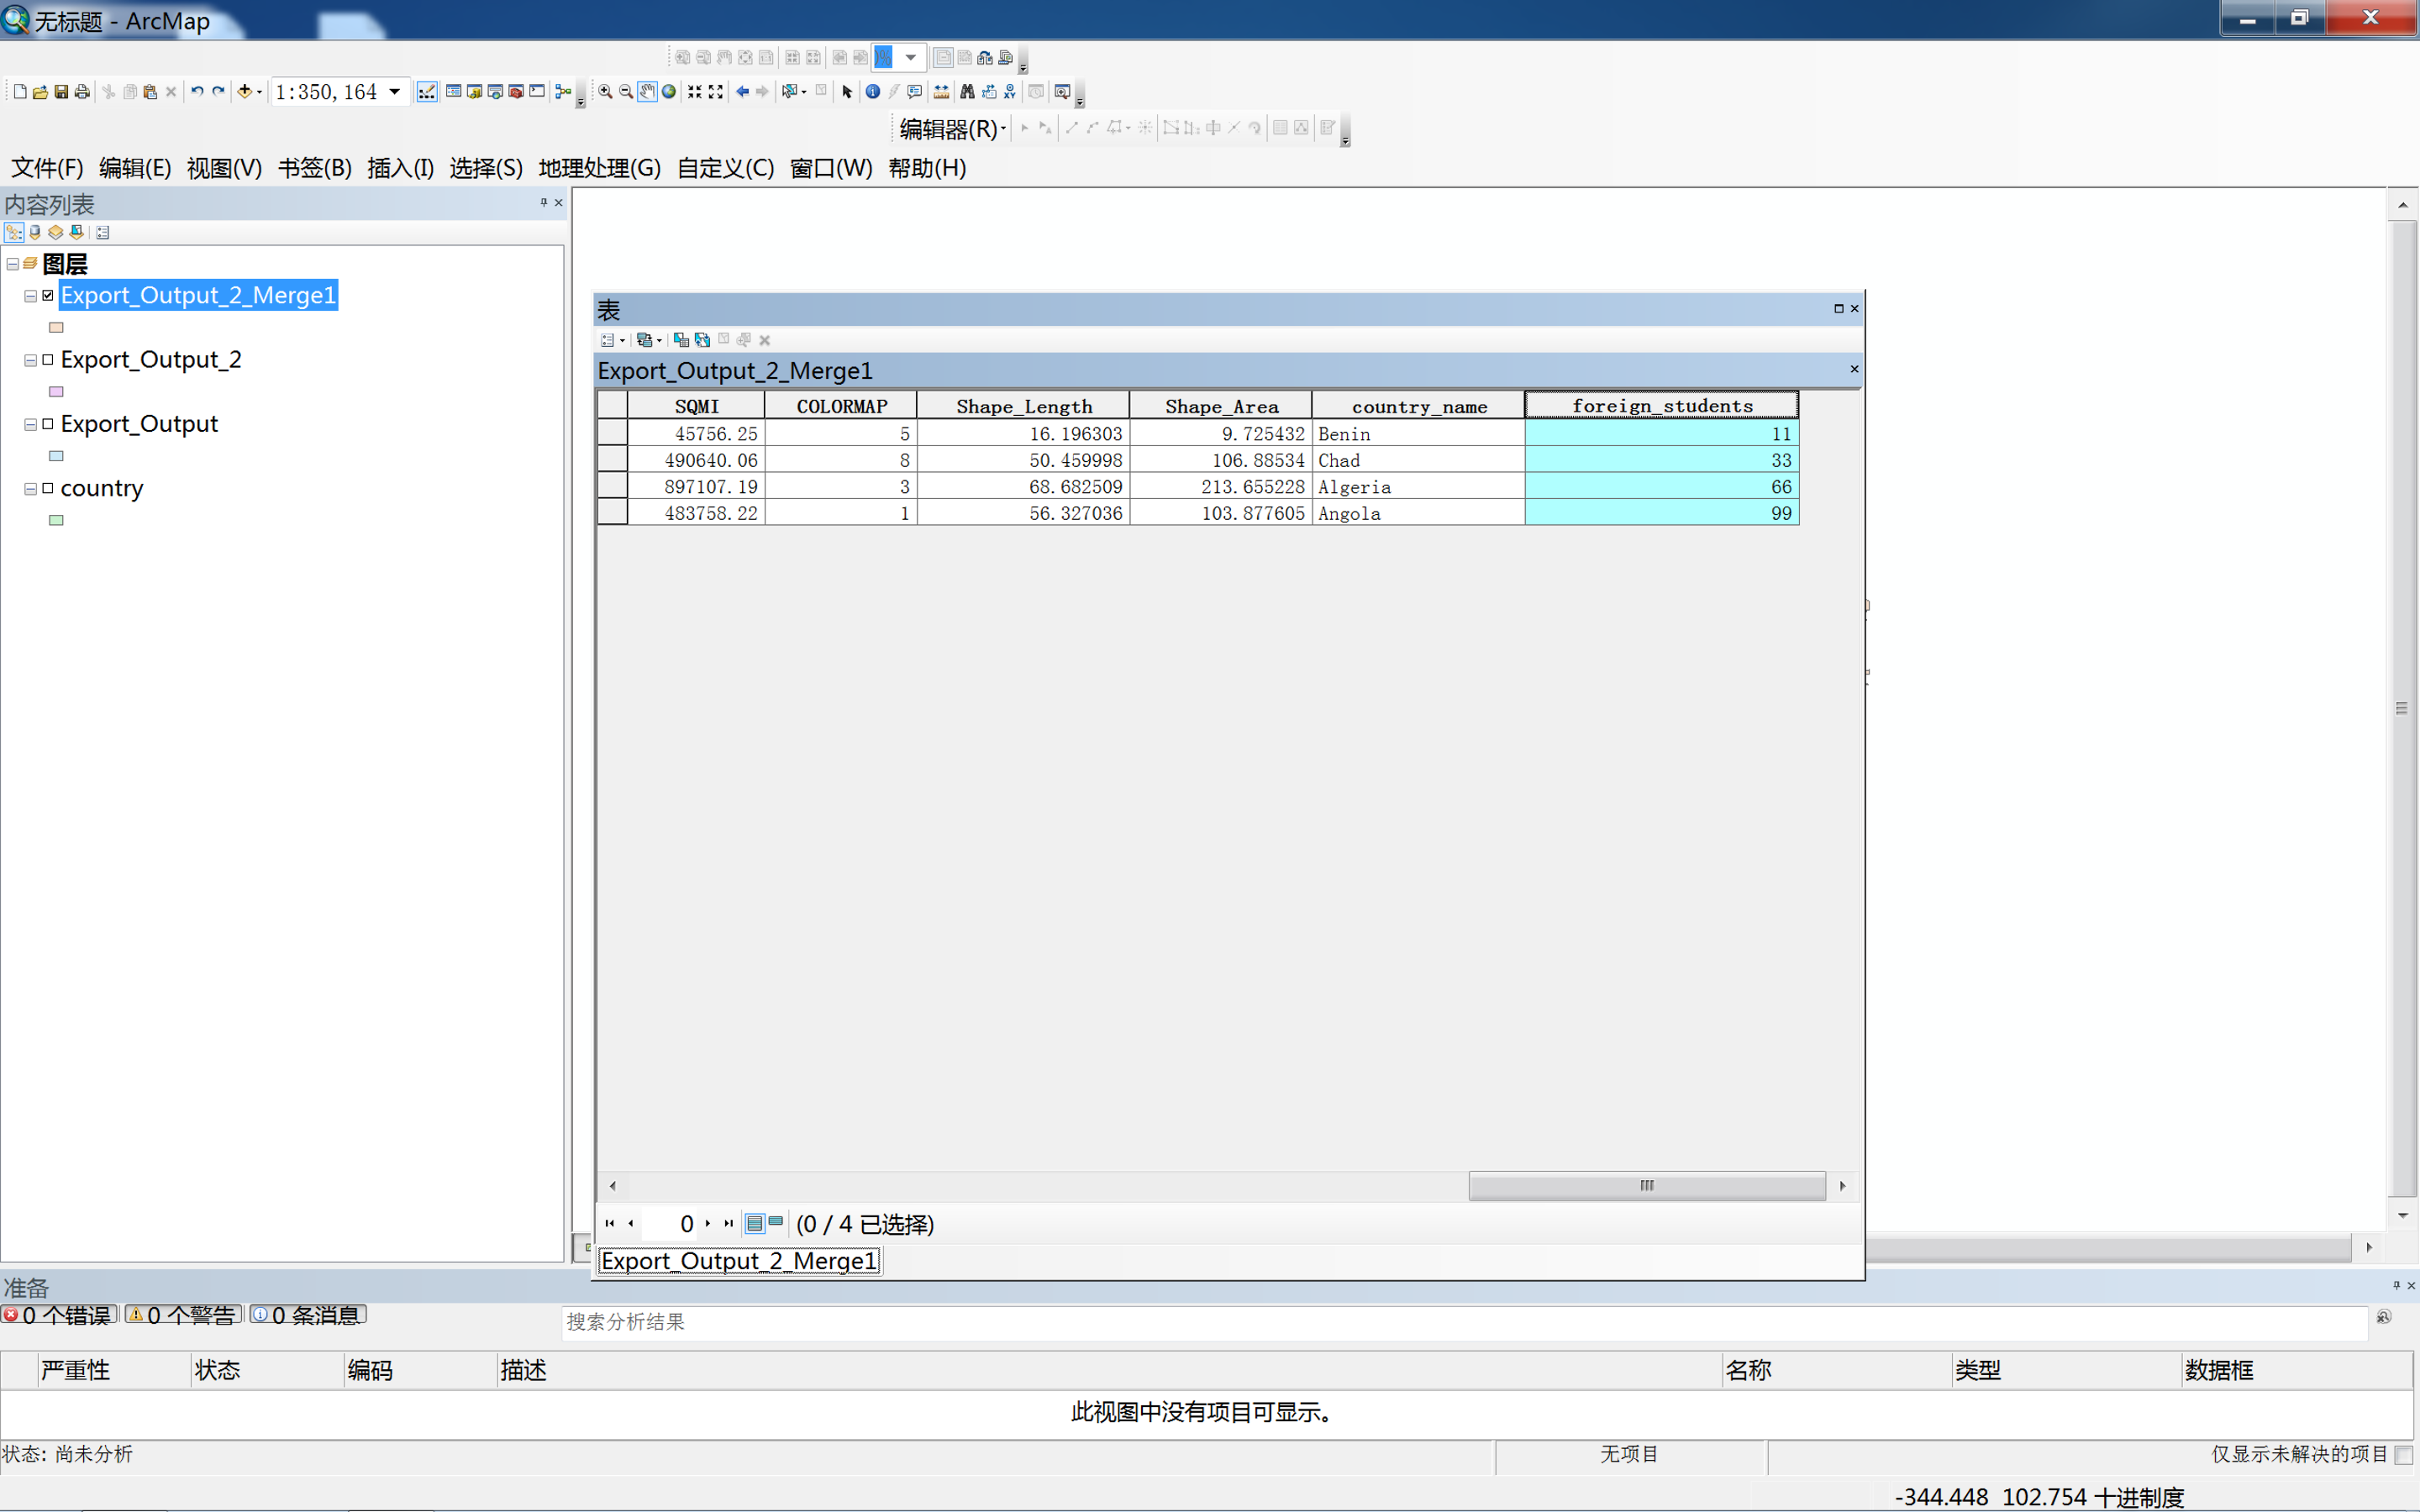Turn on the country layer checkbox
This screenshot has height=1512, width=2420.
pos(48,489)
